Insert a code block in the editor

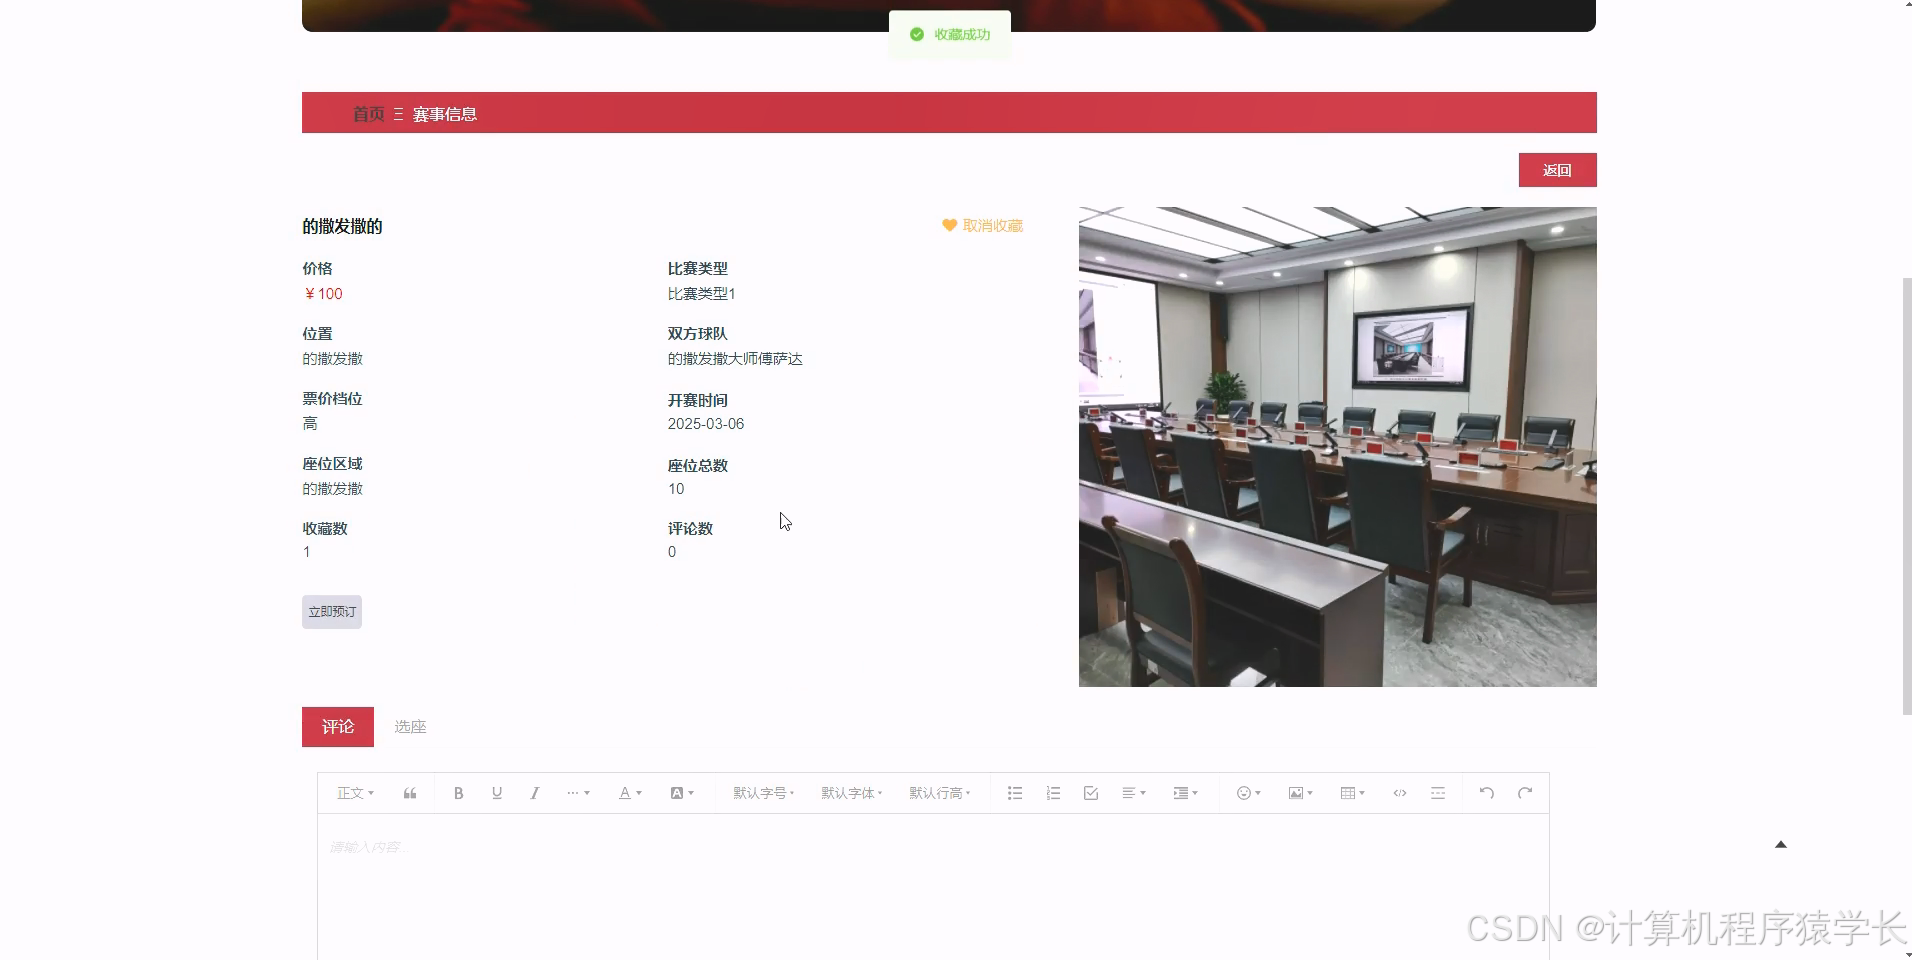(x=1399, y=792)
